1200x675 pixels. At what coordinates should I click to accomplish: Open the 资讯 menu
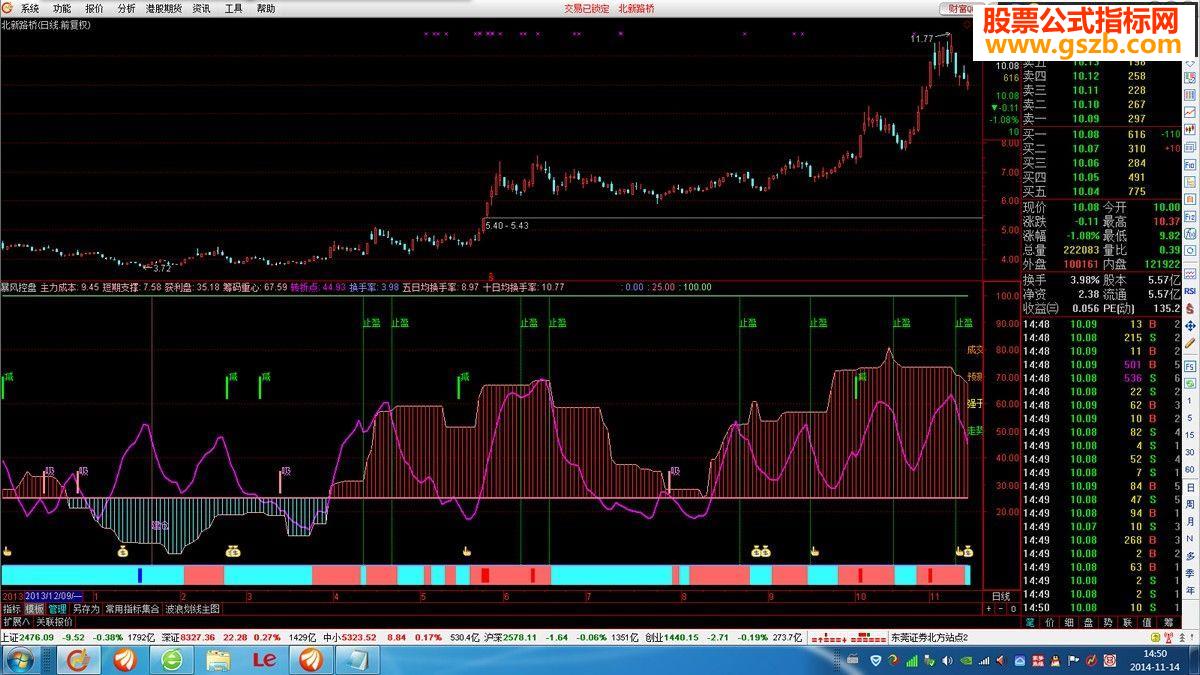coord(201,8)
